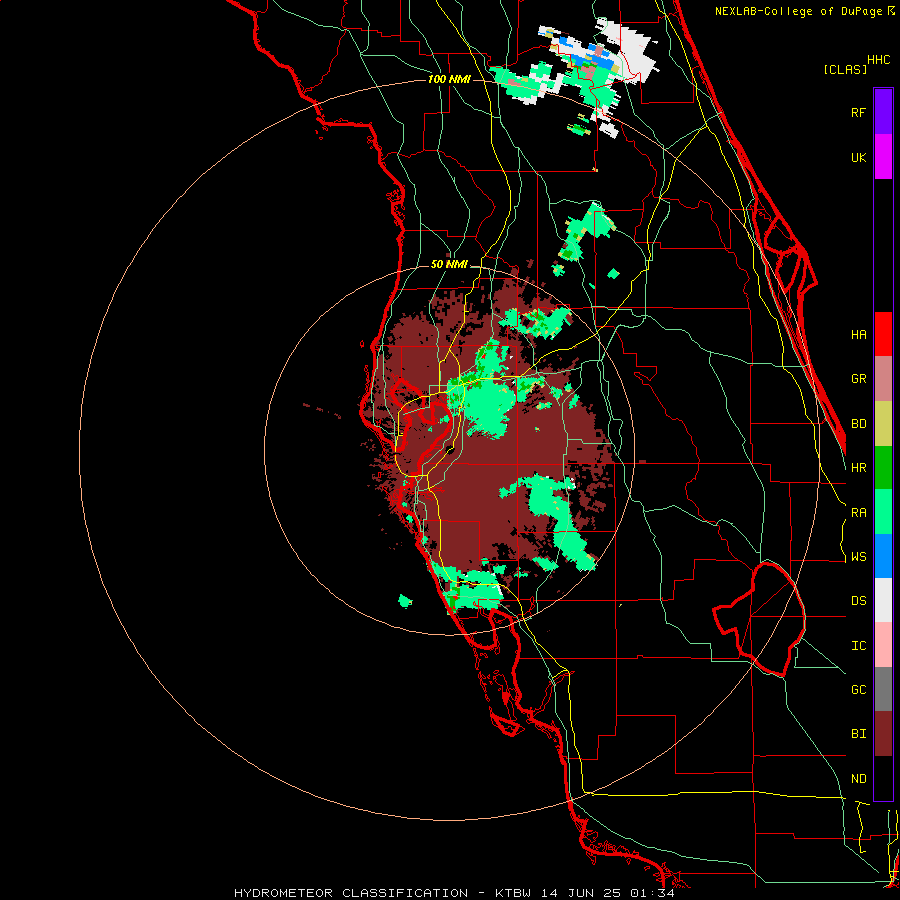Click the HHC product label

tap(878, 60)
